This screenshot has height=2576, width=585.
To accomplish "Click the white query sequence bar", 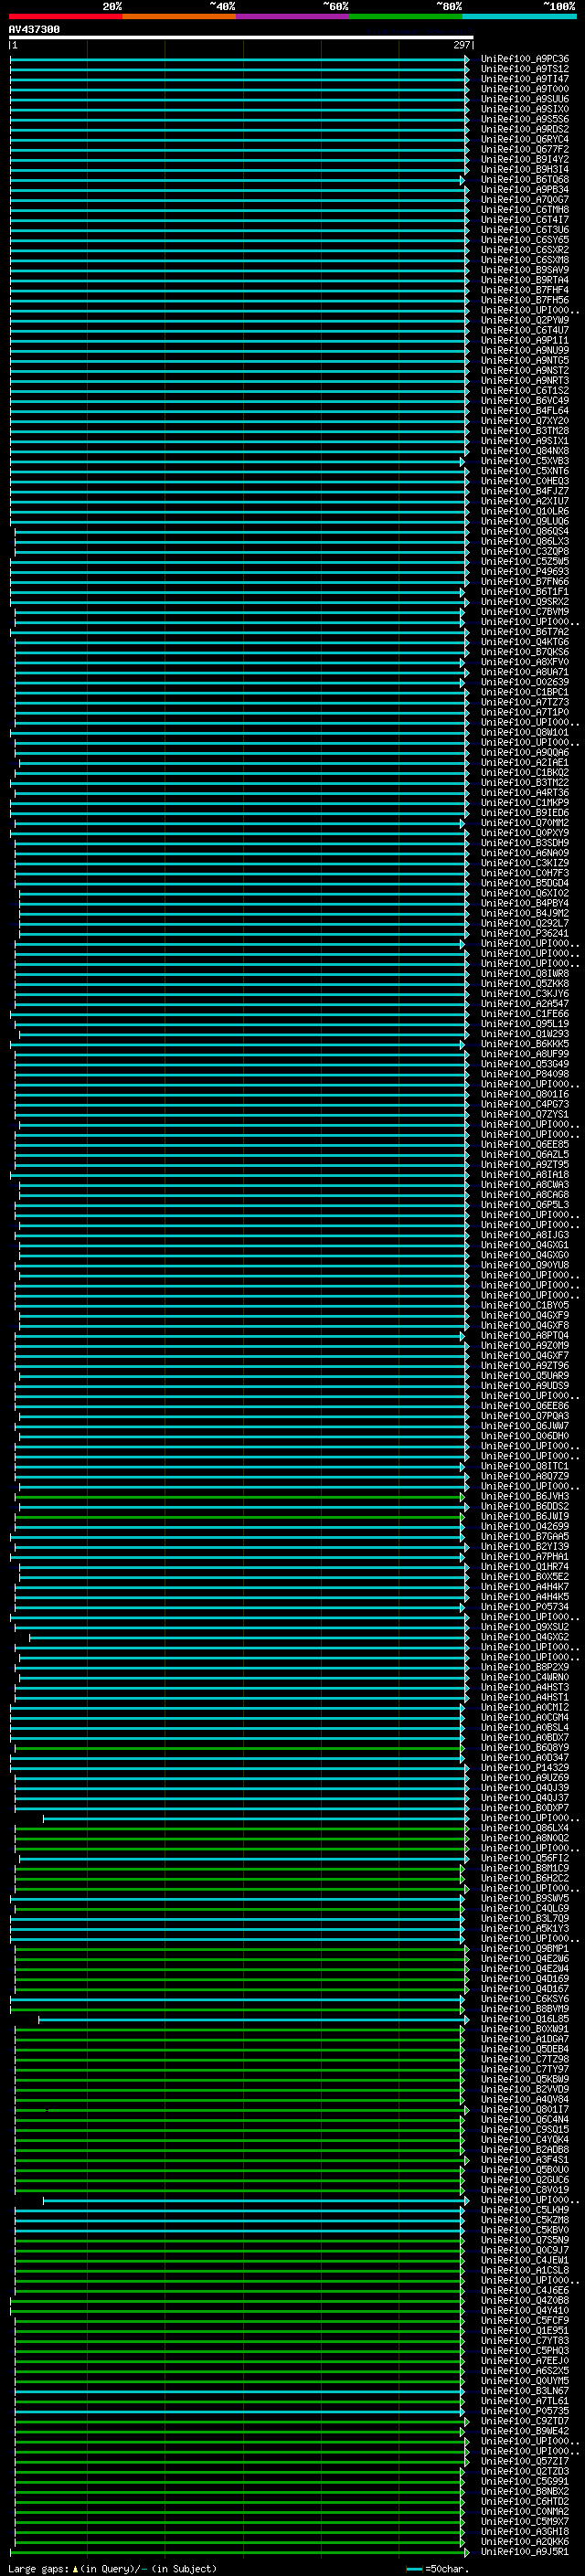I will point(241,38).
